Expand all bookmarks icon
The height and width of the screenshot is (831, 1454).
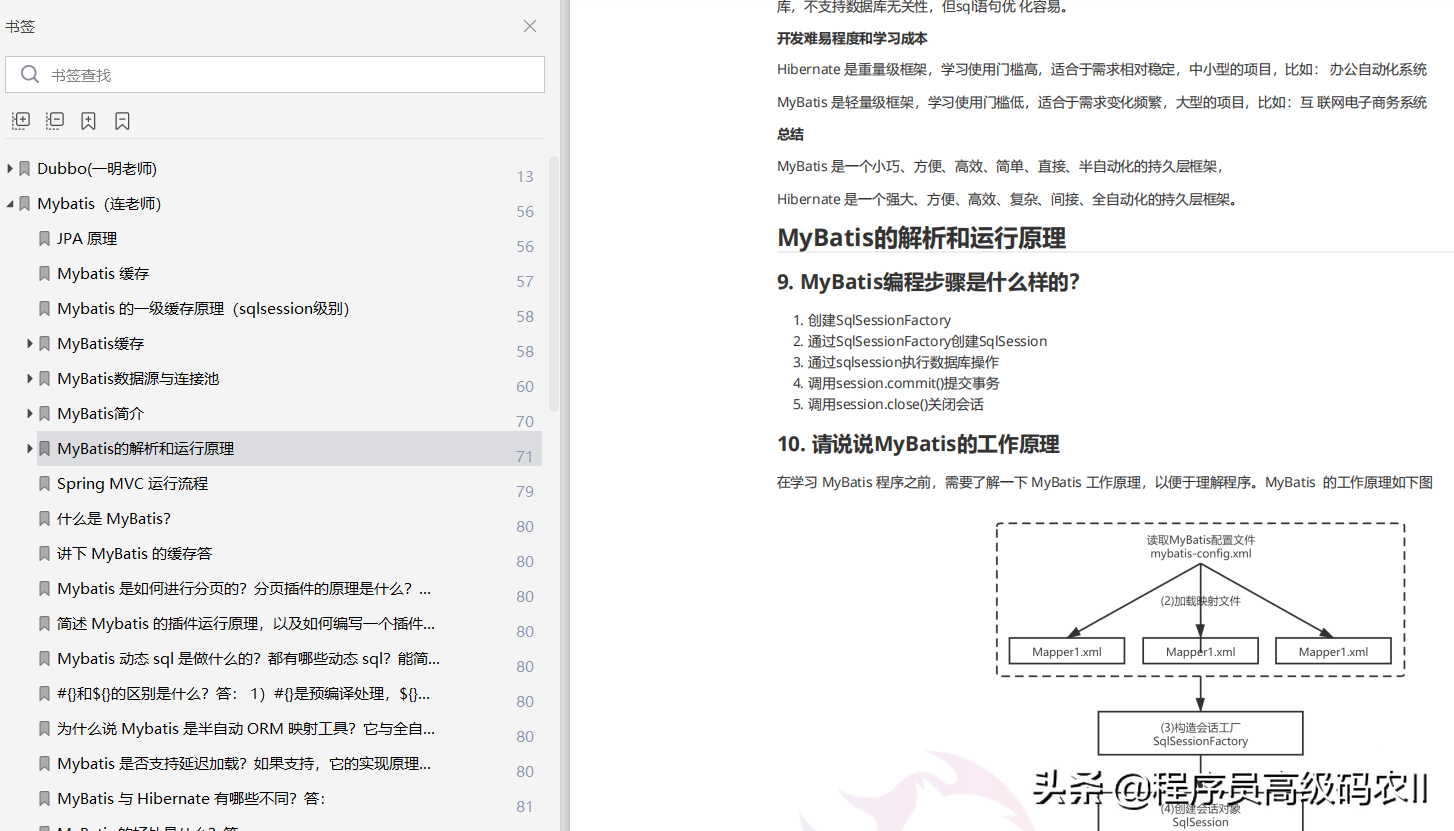21,121
